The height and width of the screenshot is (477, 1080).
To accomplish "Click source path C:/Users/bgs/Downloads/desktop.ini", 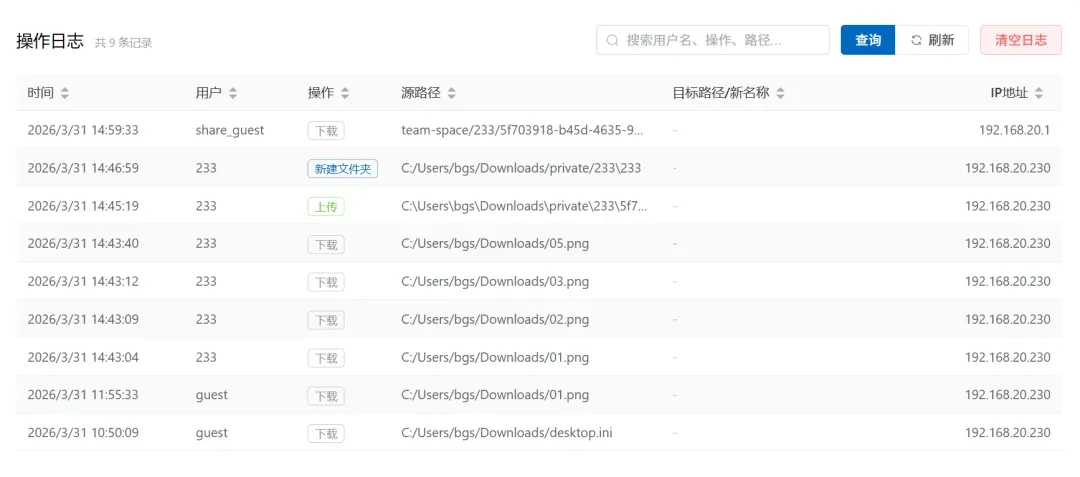I will click(x=507, y=433).
